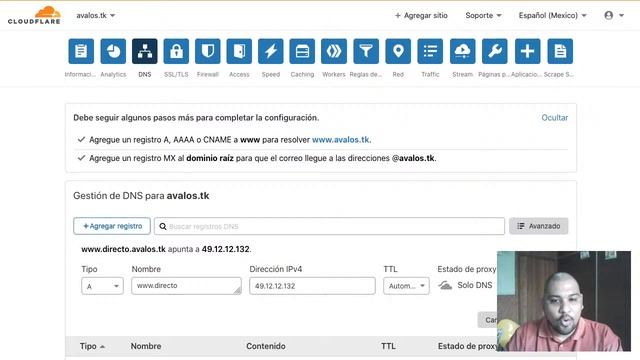Open the Español (Mexico) language dropdown

coord(552,16)
